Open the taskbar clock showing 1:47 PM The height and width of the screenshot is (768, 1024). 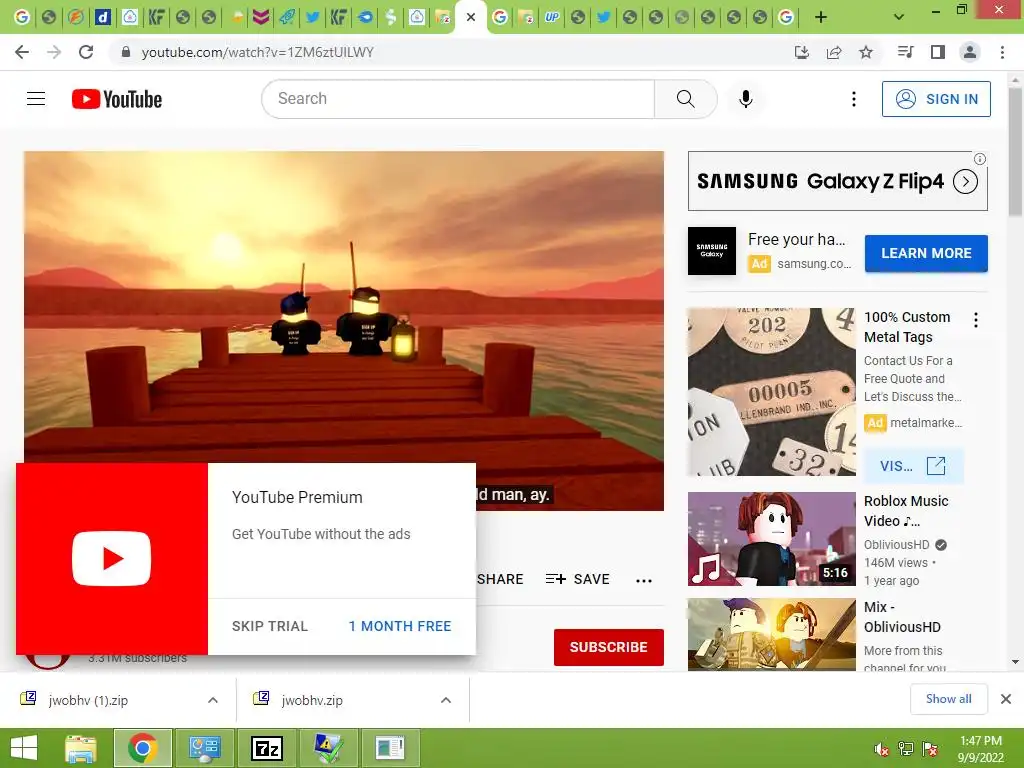coord(980,749)
